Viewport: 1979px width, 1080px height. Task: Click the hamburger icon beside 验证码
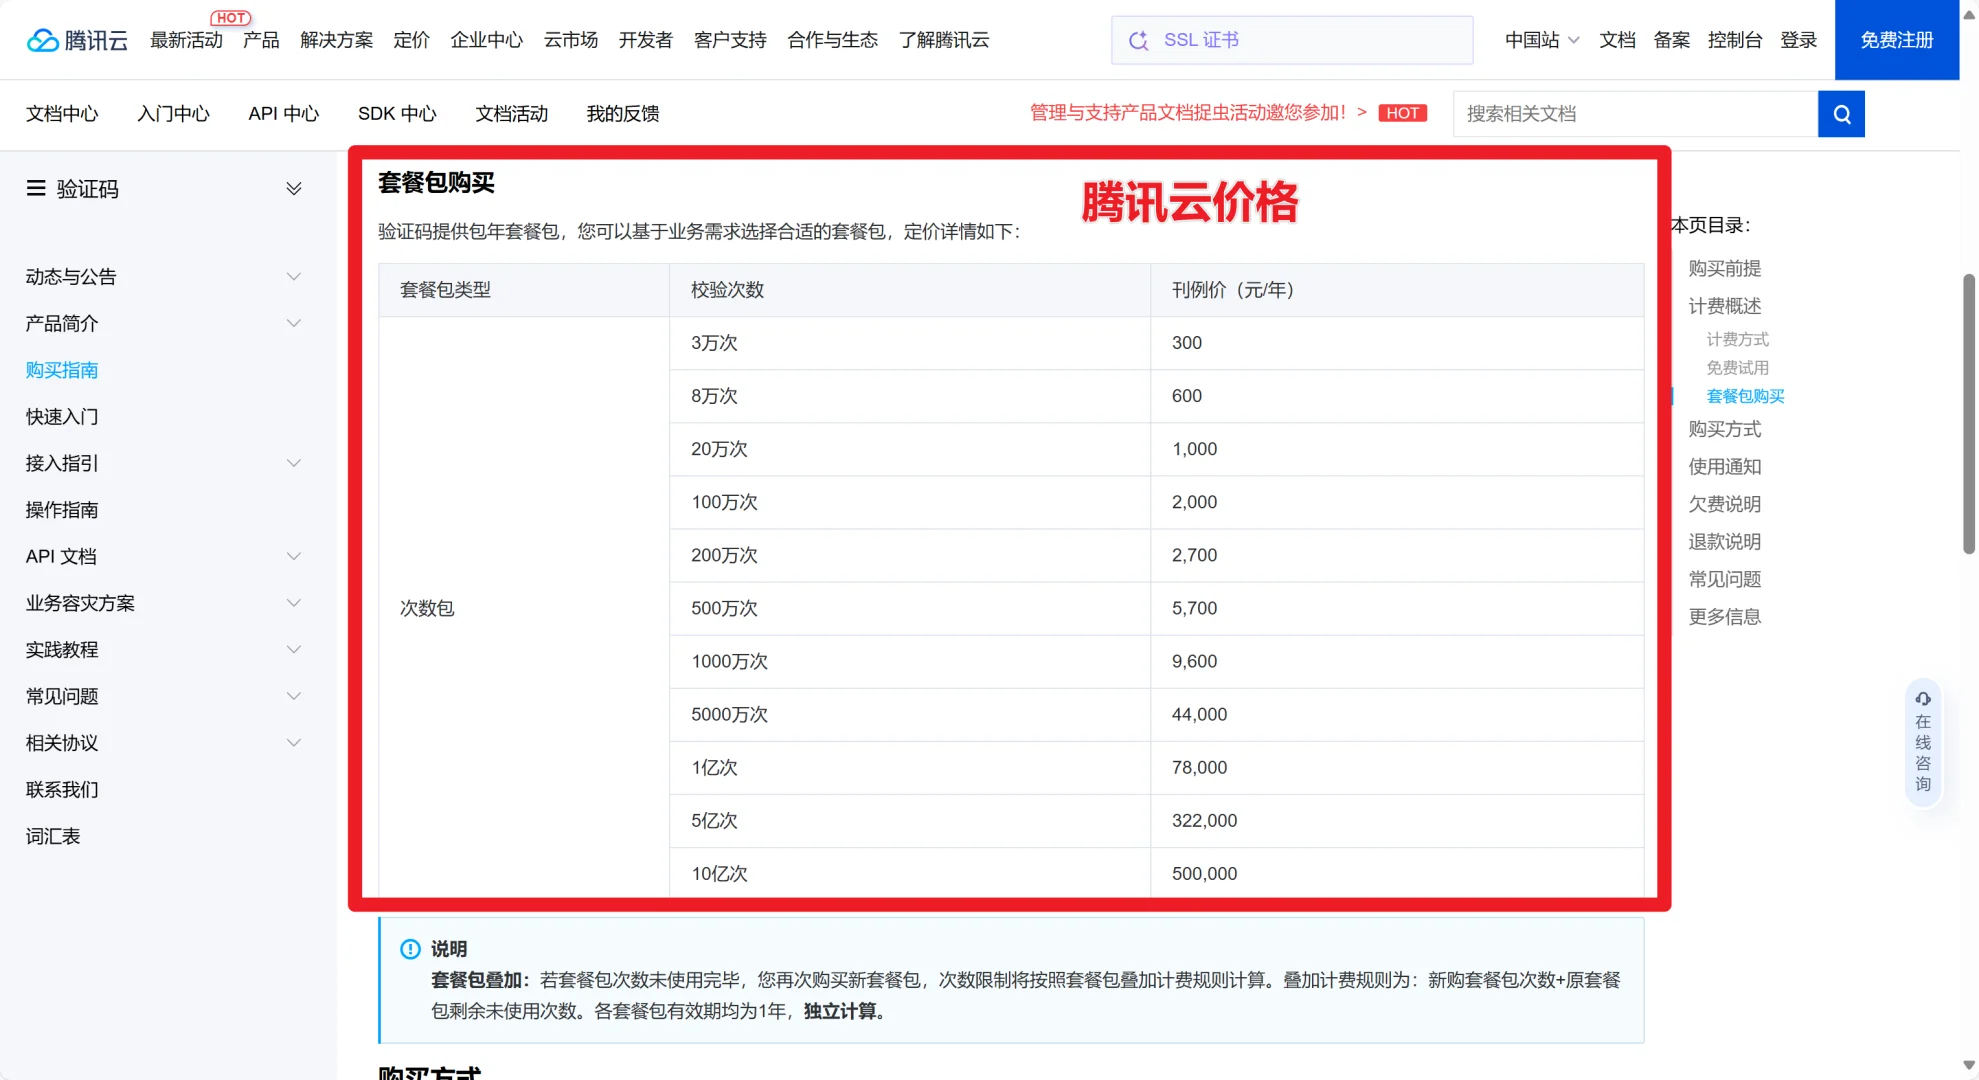[x=37, y=188]
